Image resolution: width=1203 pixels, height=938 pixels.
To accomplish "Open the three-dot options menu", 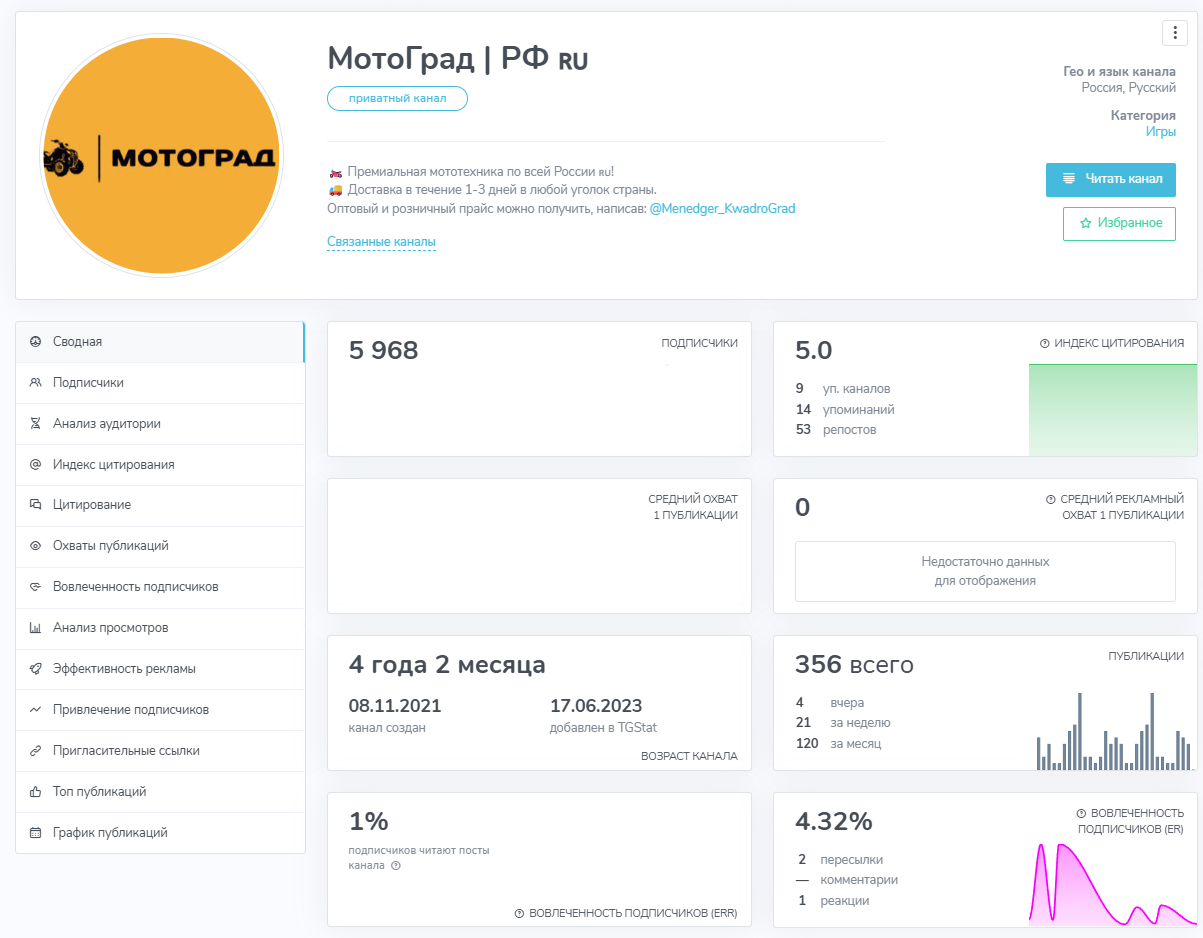I will pyautogui.click(x=1174, y=33).
